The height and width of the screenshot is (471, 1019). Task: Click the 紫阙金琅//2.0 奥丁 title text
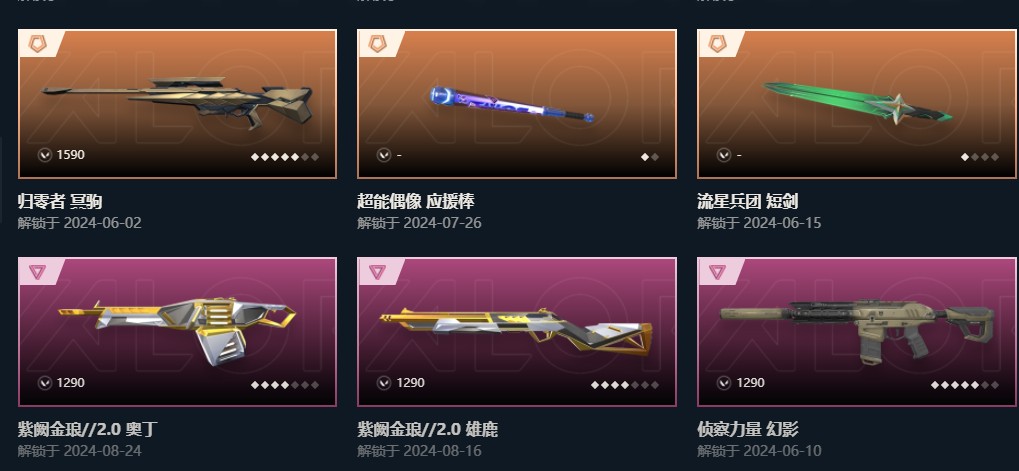pos(87,429)
